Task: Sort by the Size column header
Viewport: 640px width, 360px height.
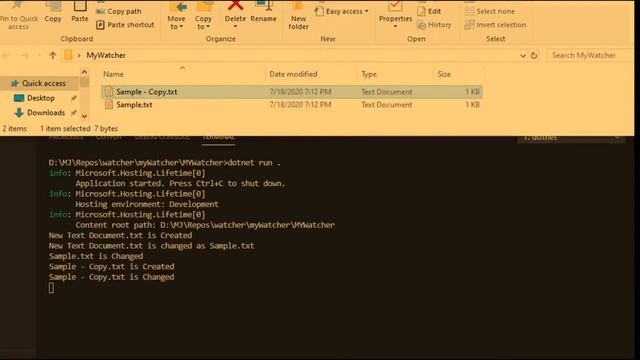Action: pos(444,74)
